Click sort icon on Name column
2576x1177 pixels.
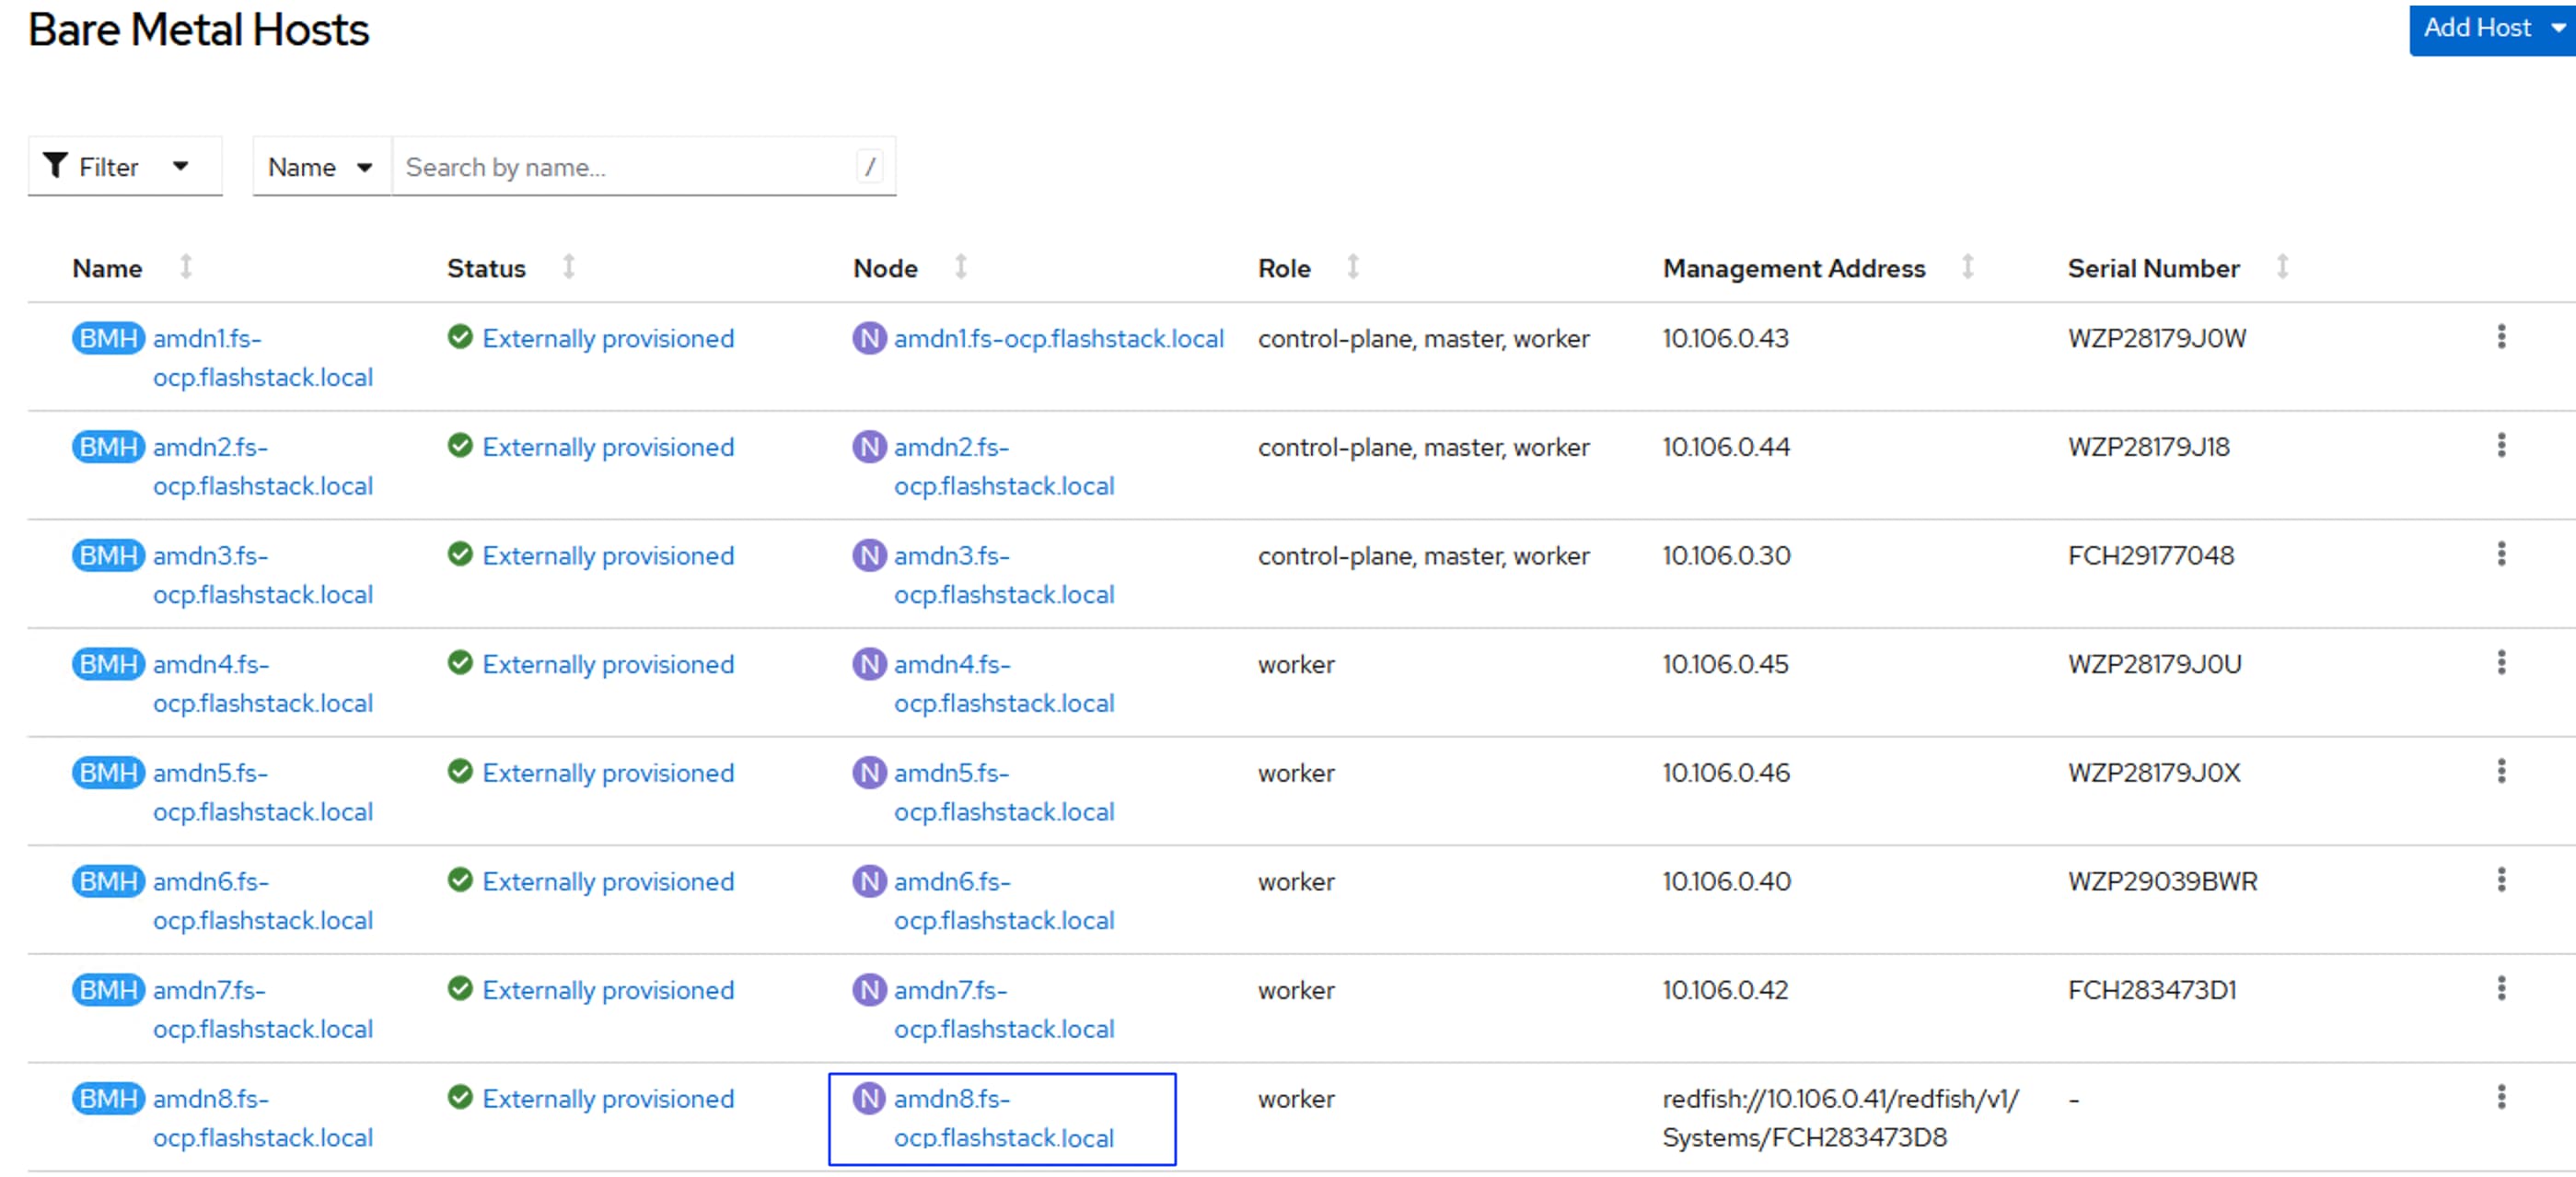[186, 267]
